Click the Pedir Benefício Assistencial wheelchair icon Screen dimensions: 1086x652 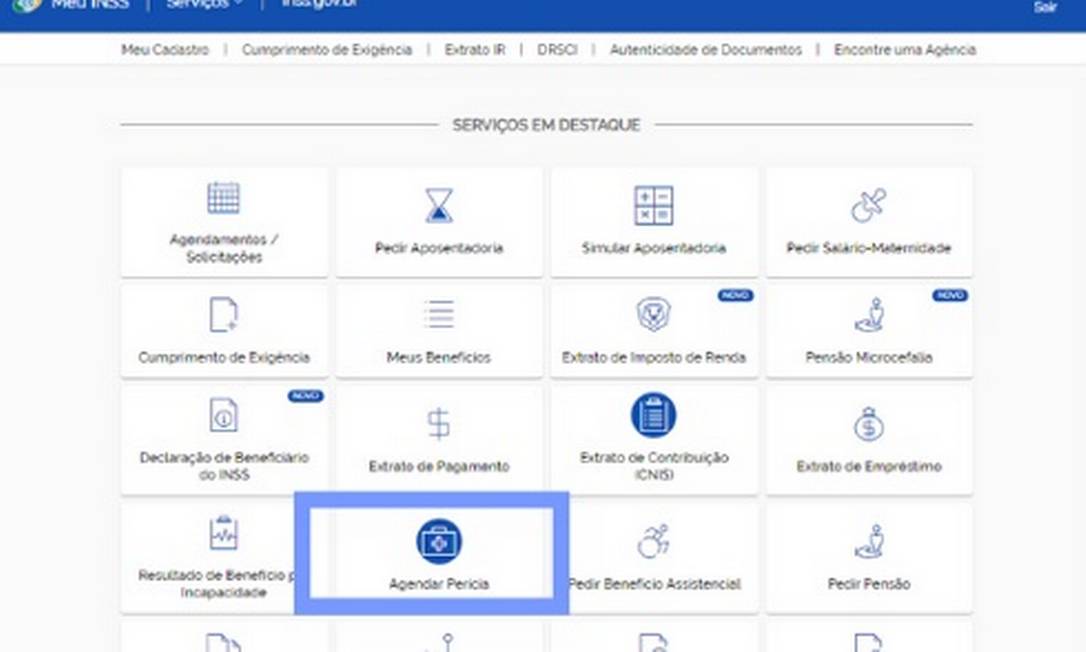pyautogui.click(x=653, y=542)
